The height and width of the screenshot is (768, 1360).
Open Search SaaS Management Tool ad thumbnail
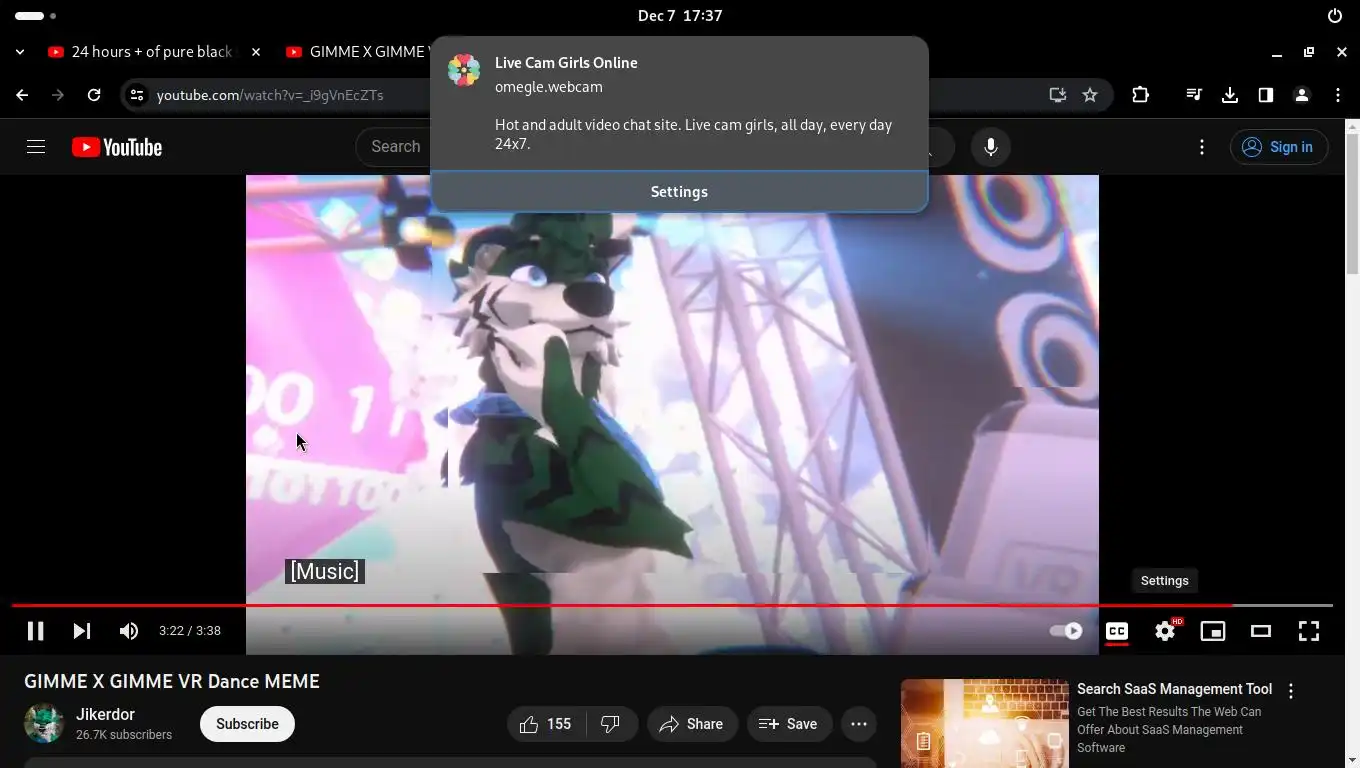(985, 724)
